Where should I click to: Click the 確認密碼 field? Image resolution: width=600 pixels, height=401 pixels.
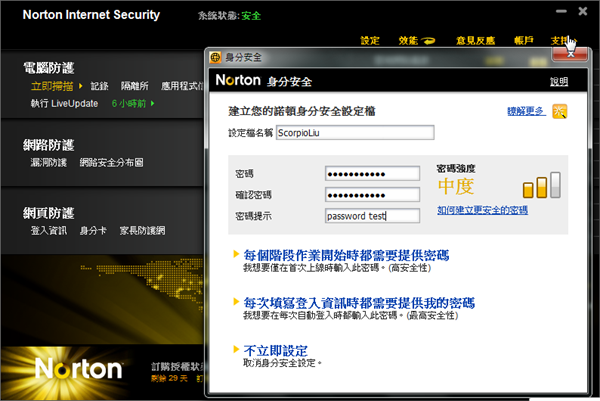click(372, 195)
